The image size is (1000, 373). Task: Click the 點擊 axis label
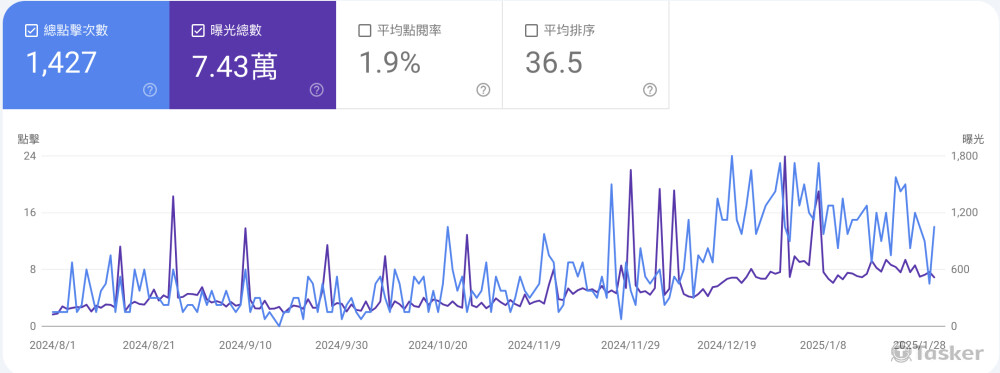tap(29, 138)
